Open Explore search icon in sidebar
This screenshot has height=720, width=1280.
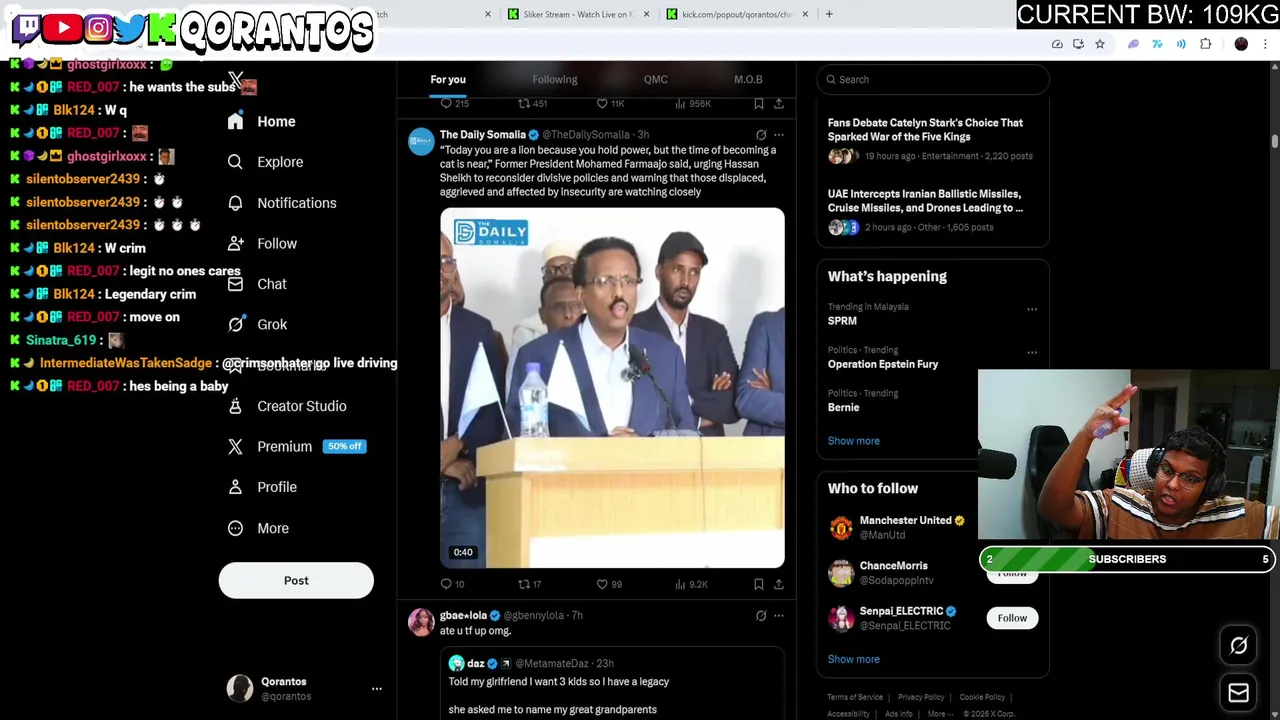235,162
